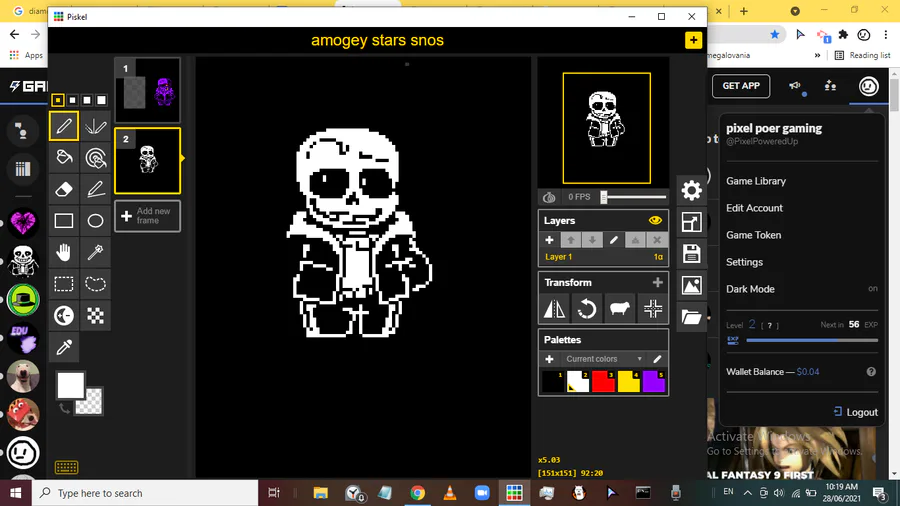
Task: Show more bookmarks chevron in Chrome
Action: pyautogui.click(x=817, y=55)
